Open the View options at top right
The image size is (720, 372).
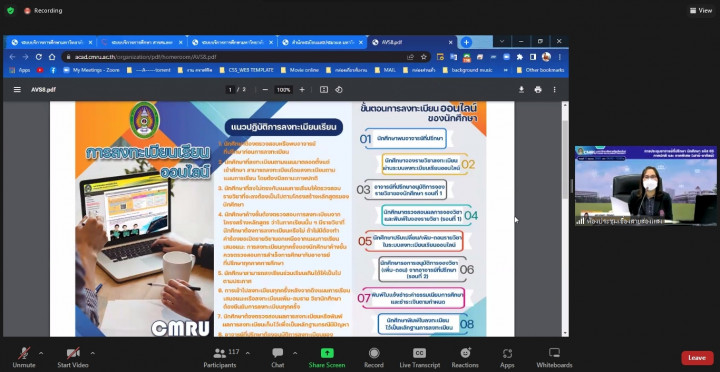[701, 10]
